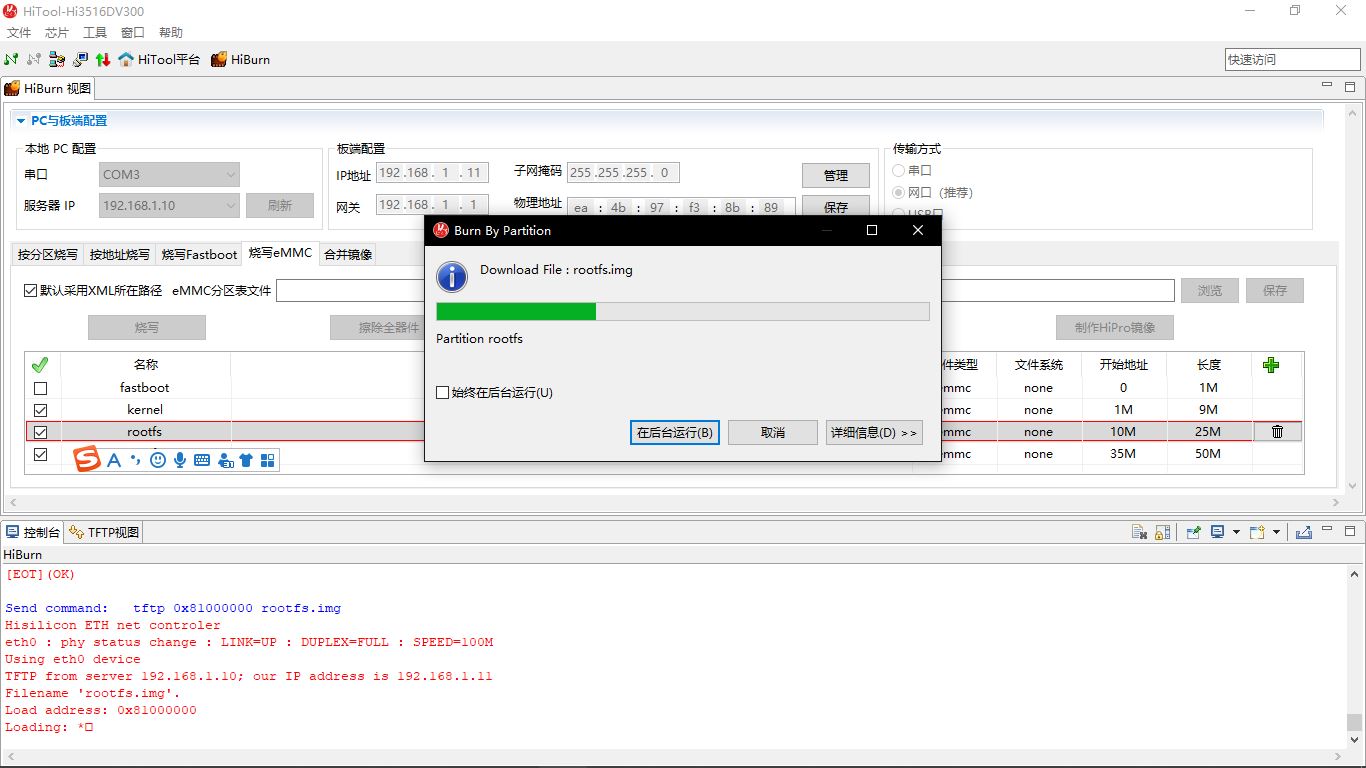This screenshot has height=768, width=1366.
Task: Click the display selected console monitor icon
Action: pyautogui.click(x=1218, y=532)
